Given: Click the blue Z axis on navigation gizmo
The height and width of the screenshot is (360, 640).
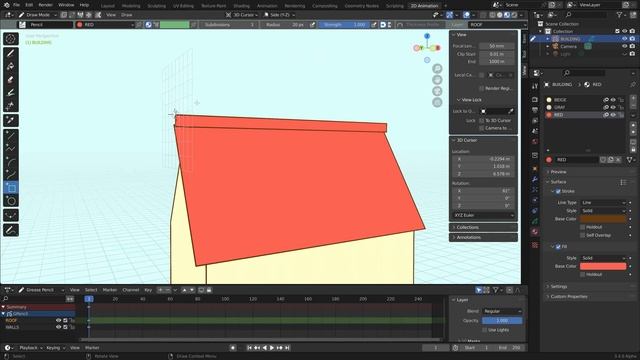Looking at the screenshot, I should (x=427, y=36).
